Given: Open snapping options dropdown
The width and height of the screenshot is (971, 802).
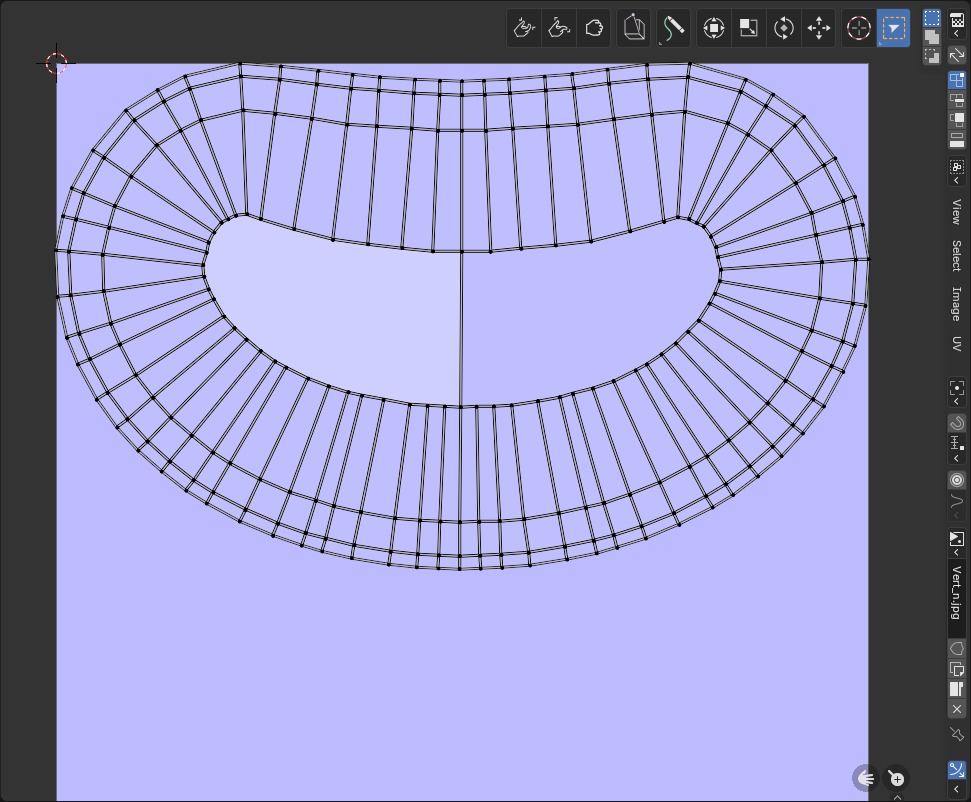Looking at the screenshot, I should click(x=957, y=448).
